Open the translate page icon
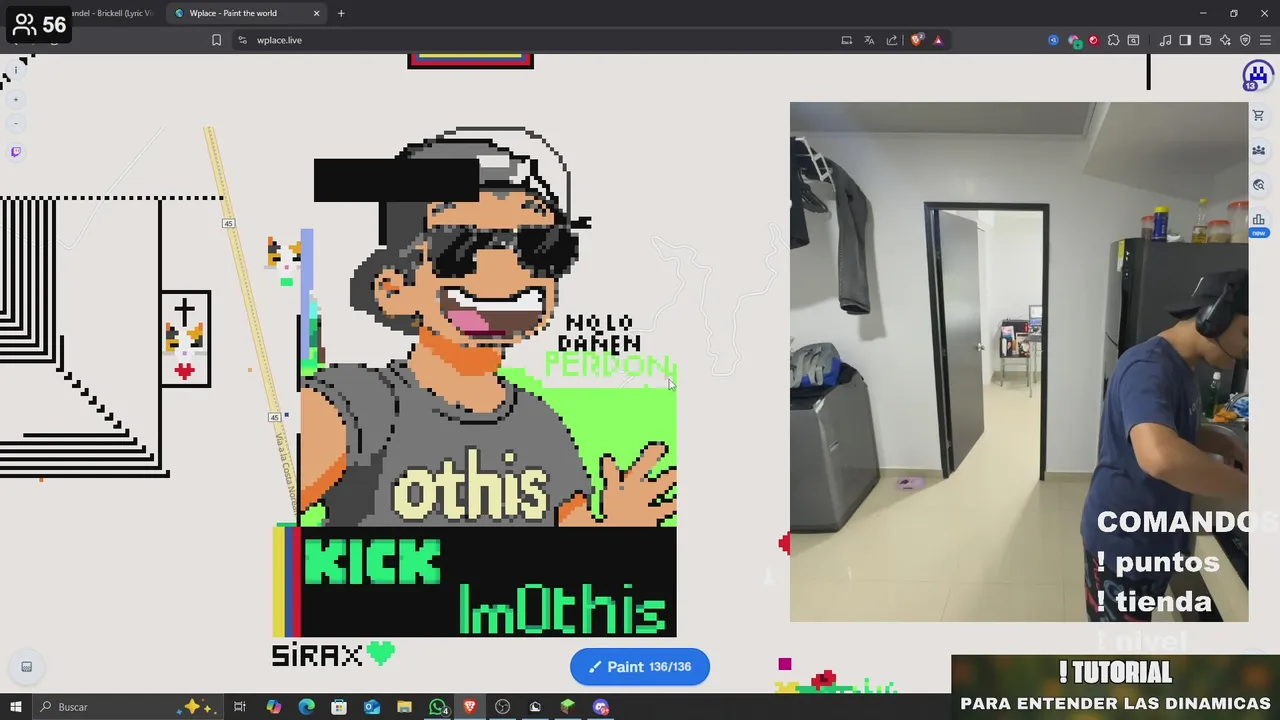Image resolution: width=1280 pixels, height=720 pixels. pyautogui.click(x=869, y=40)
